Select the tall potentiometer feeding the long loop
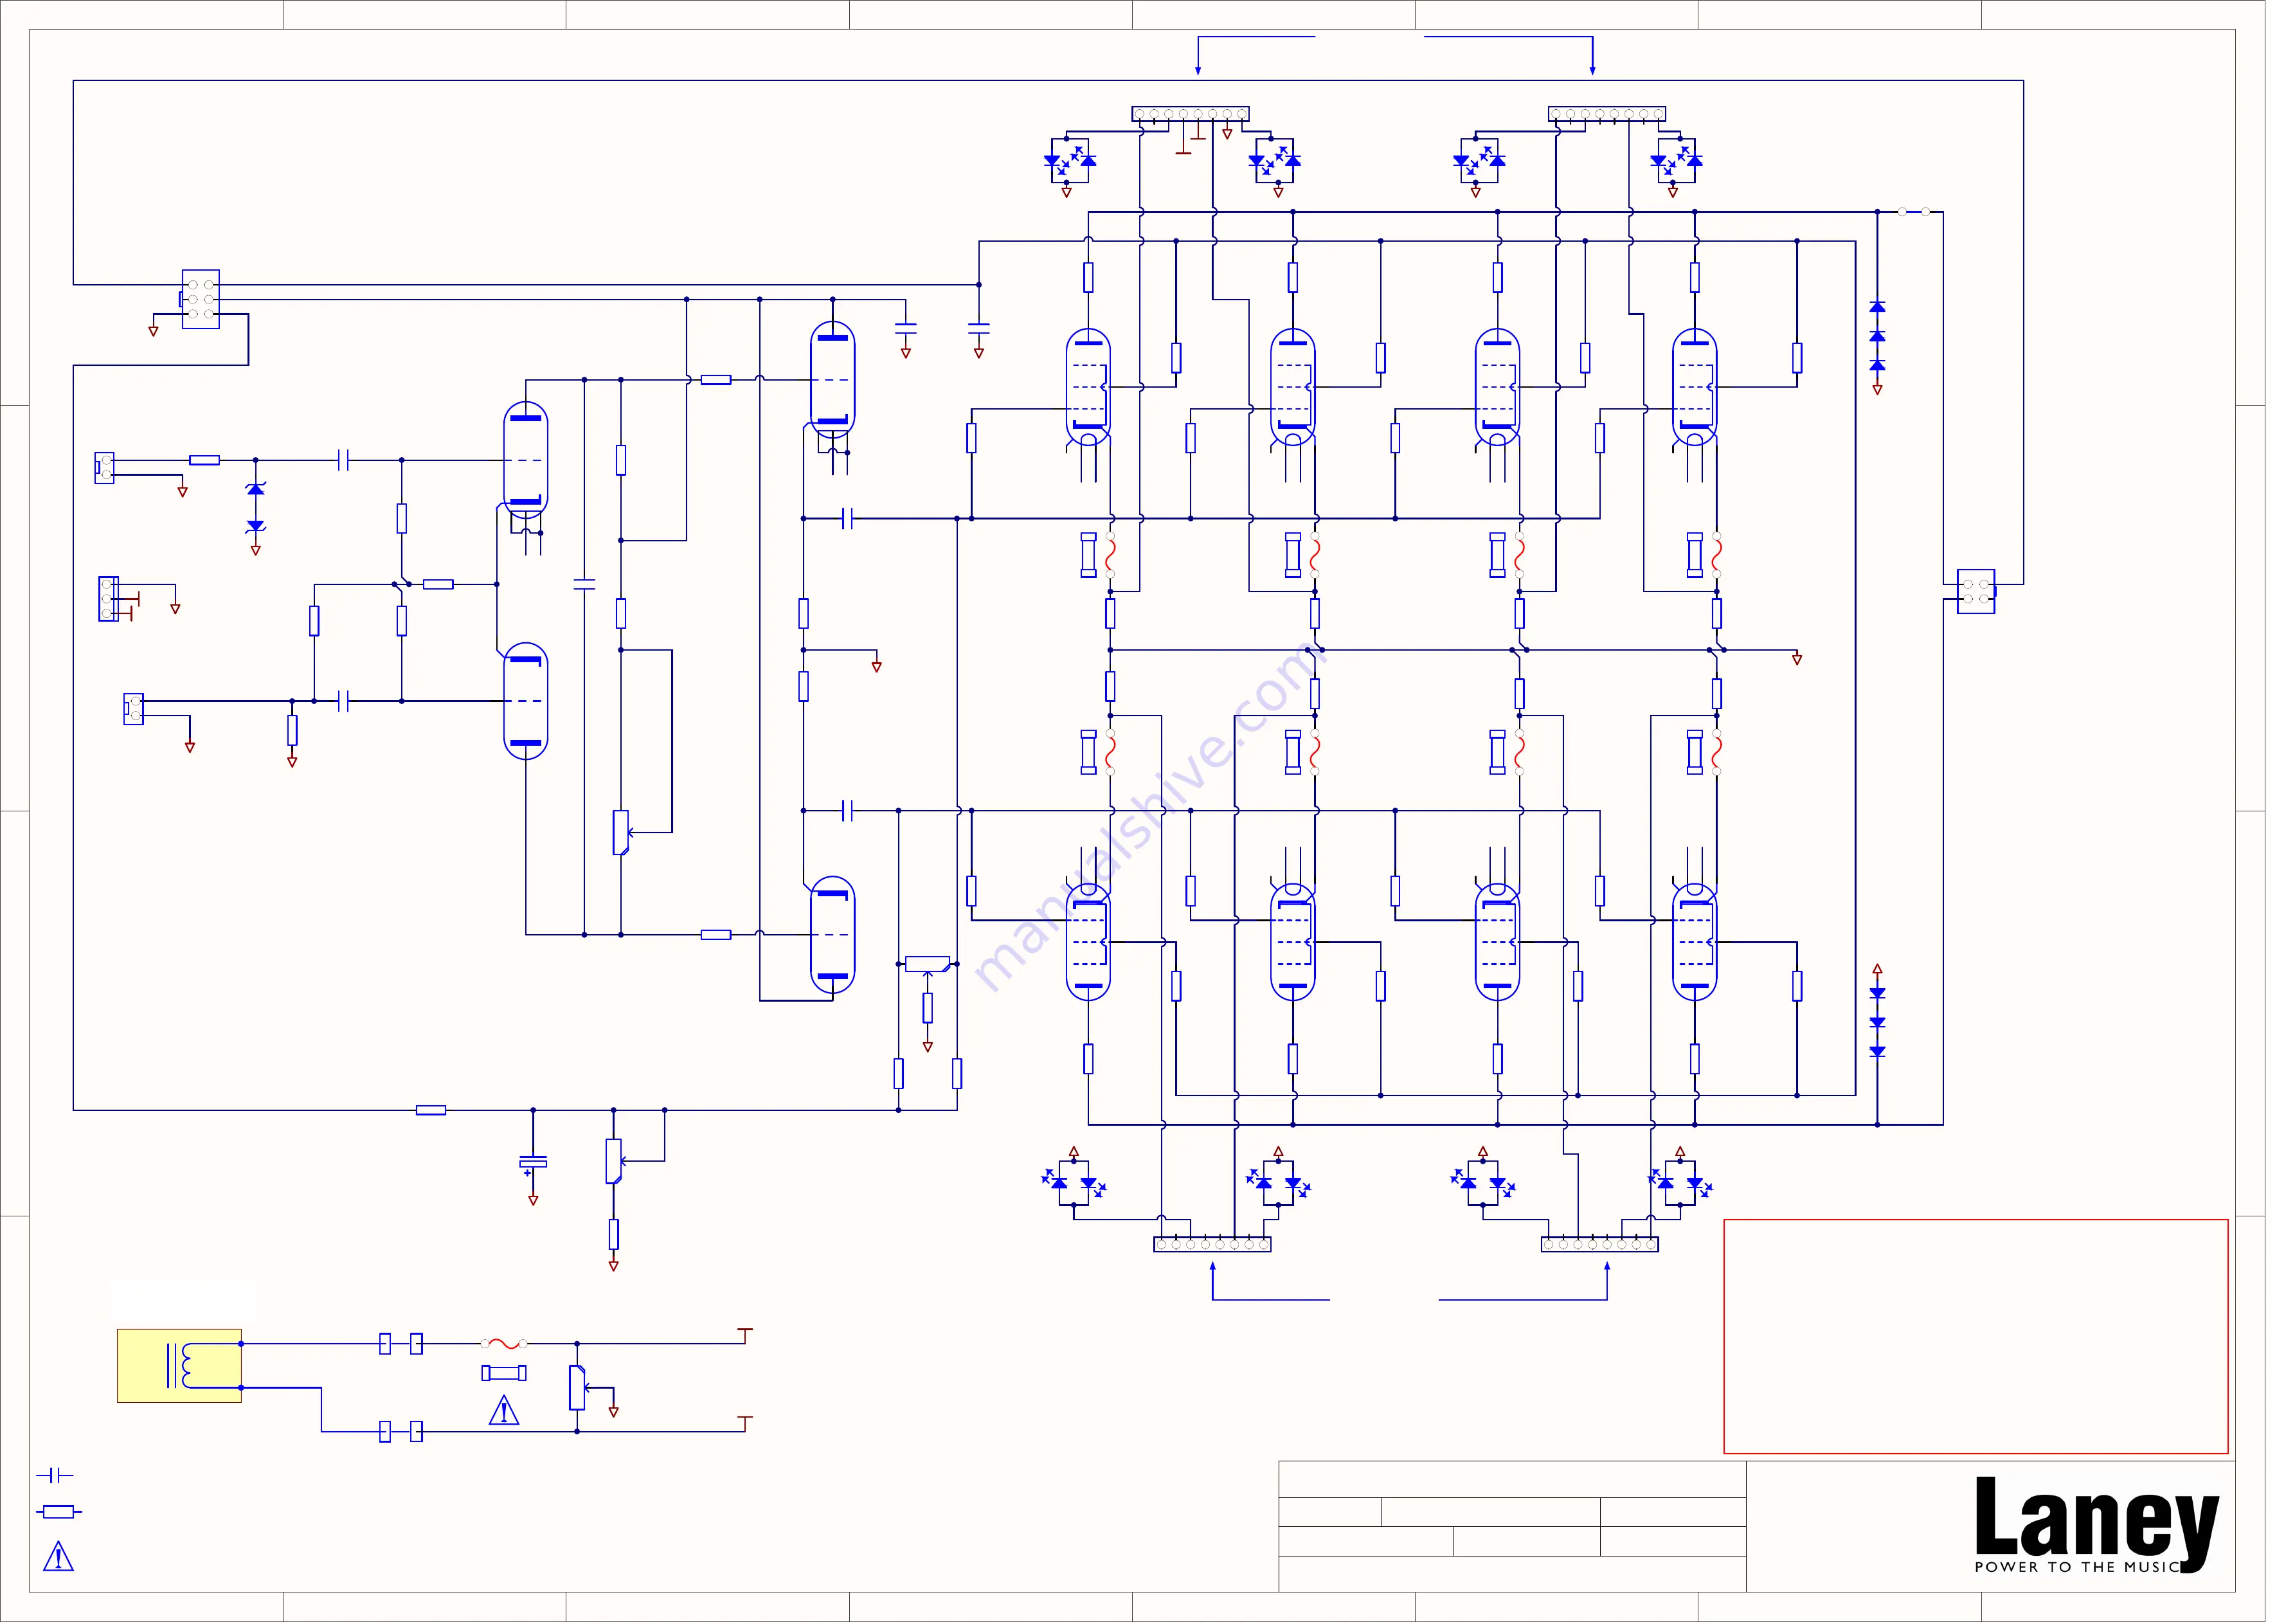Viewport: 2295px width, 1624px height. pos(620,832)
